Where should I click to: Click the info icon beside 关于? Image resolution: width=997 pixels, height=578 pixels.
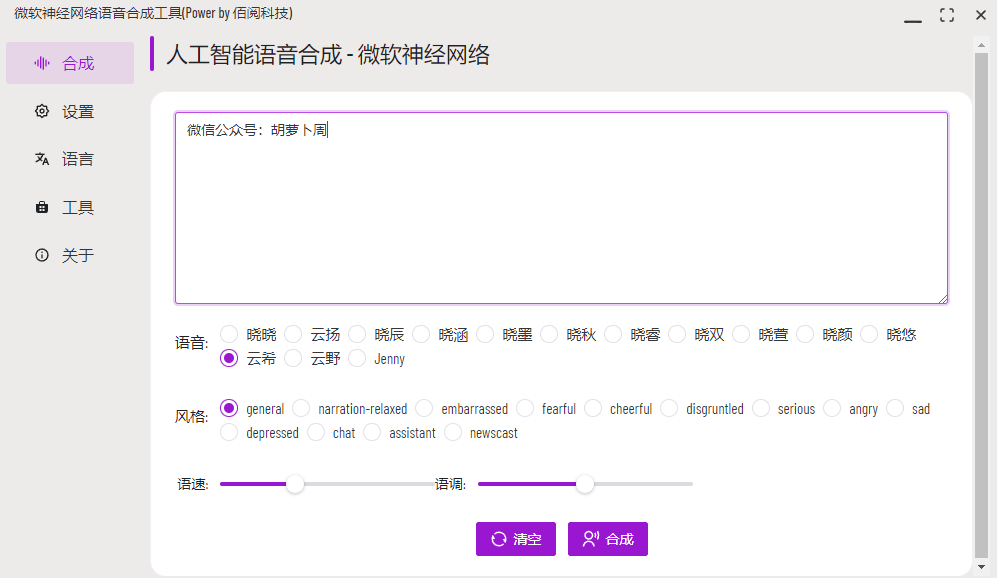(x=41, y=255)
